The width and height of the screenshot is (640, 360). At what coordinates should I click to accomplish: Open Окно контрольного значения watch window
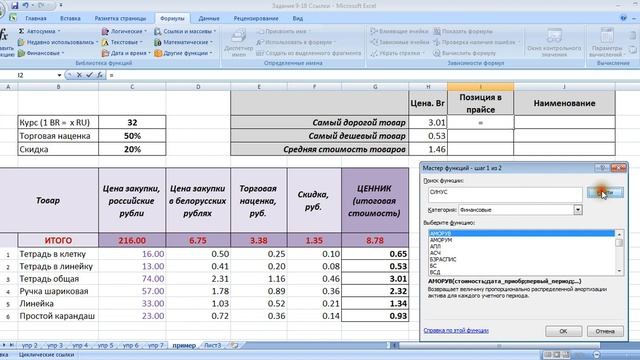point(554,42)
